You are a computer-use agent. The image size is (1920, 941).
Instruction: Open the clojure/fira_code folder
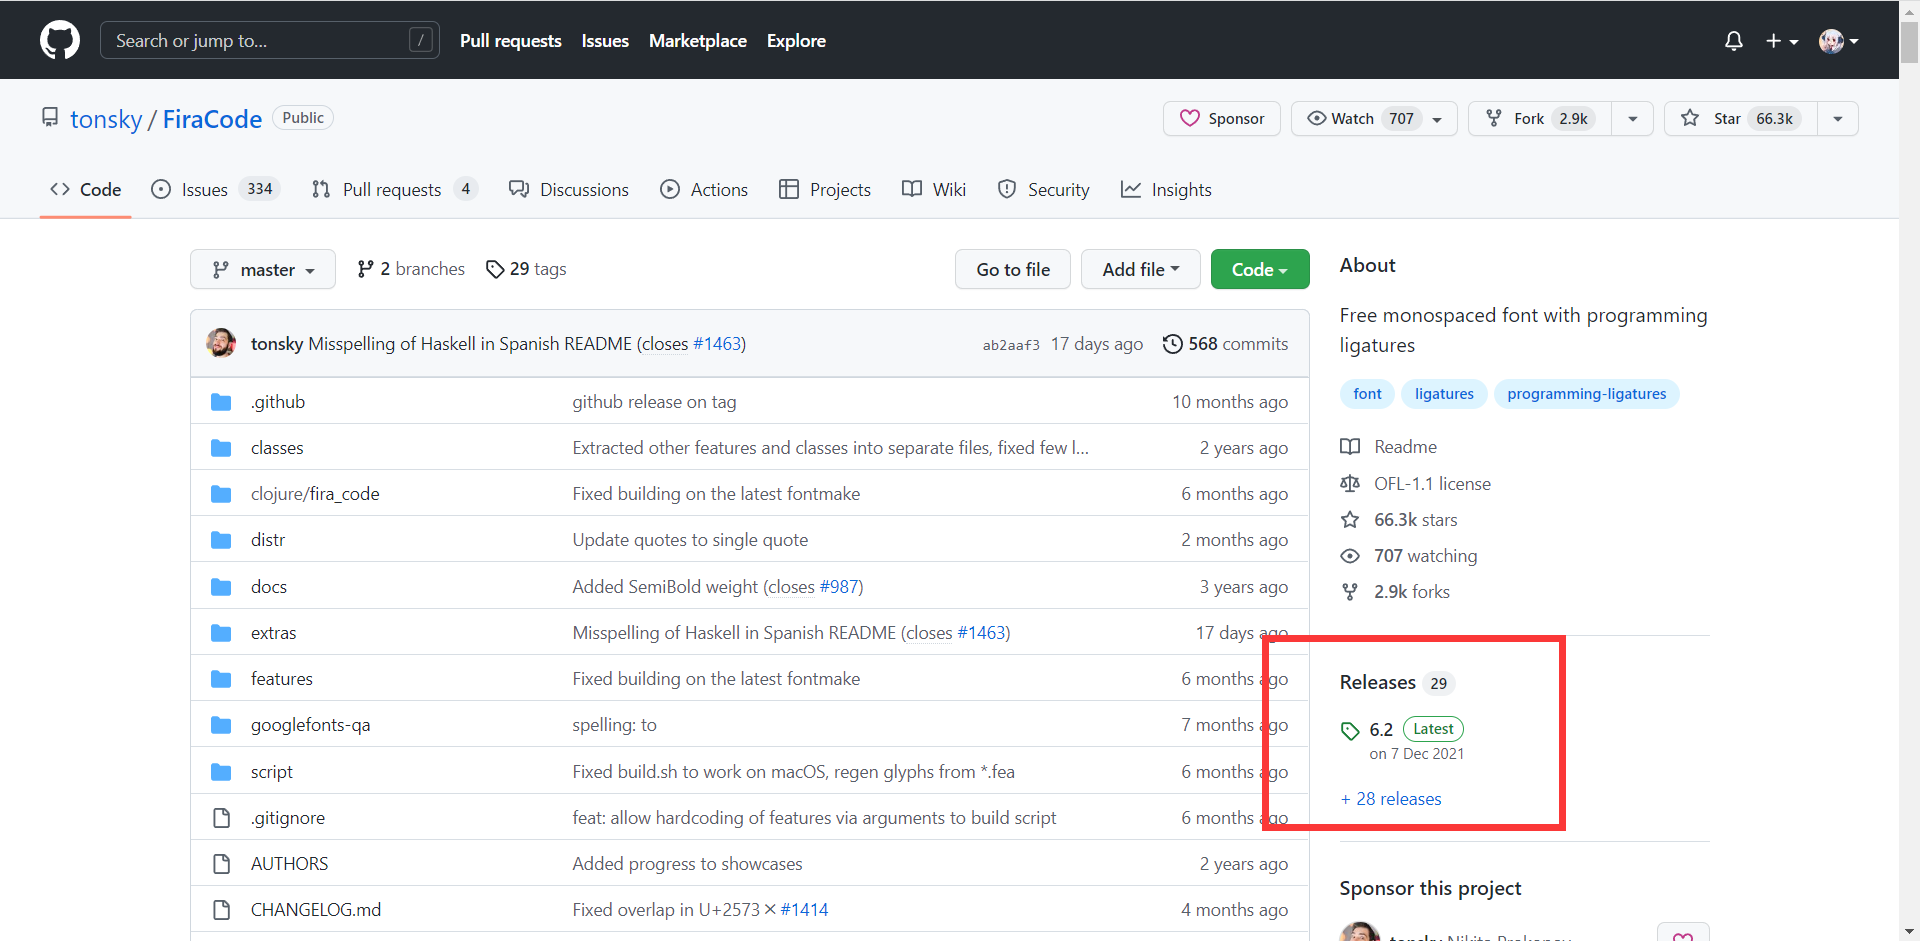(x=315, y=494)
